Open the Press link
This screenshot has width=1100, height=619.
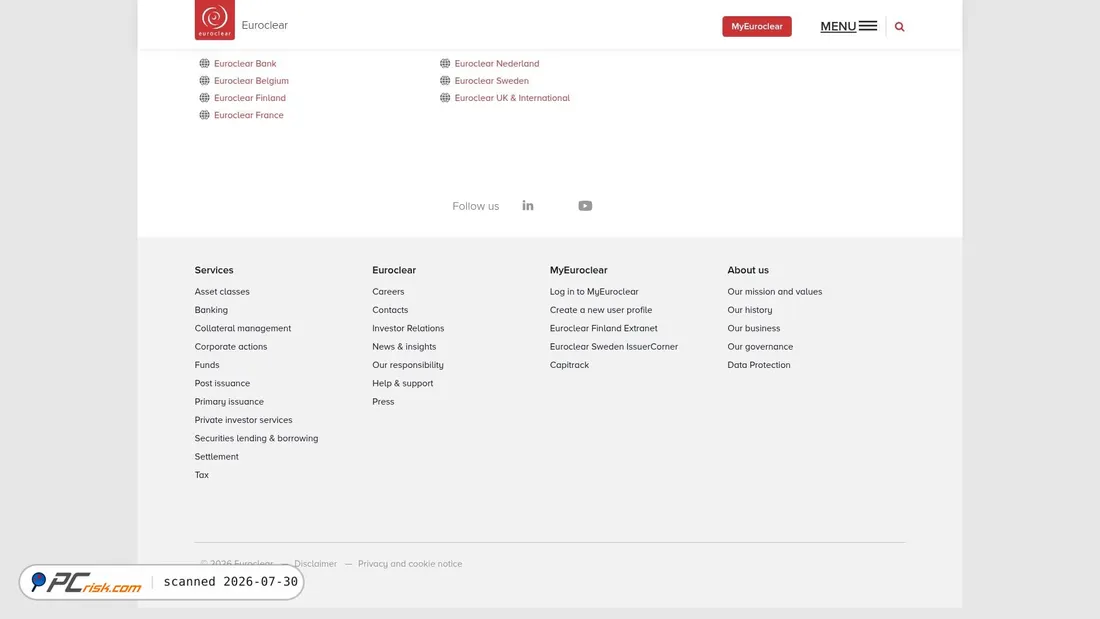(383, 401)
